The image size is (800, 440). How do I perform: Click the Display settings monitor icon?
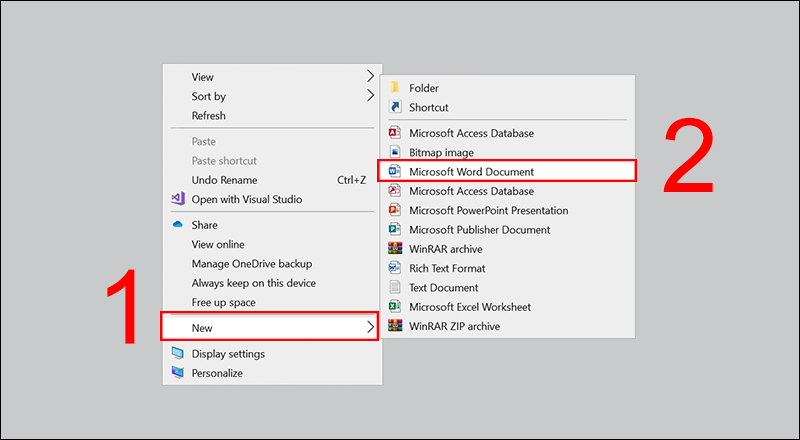pyautogui.click(x=178, y=353)
